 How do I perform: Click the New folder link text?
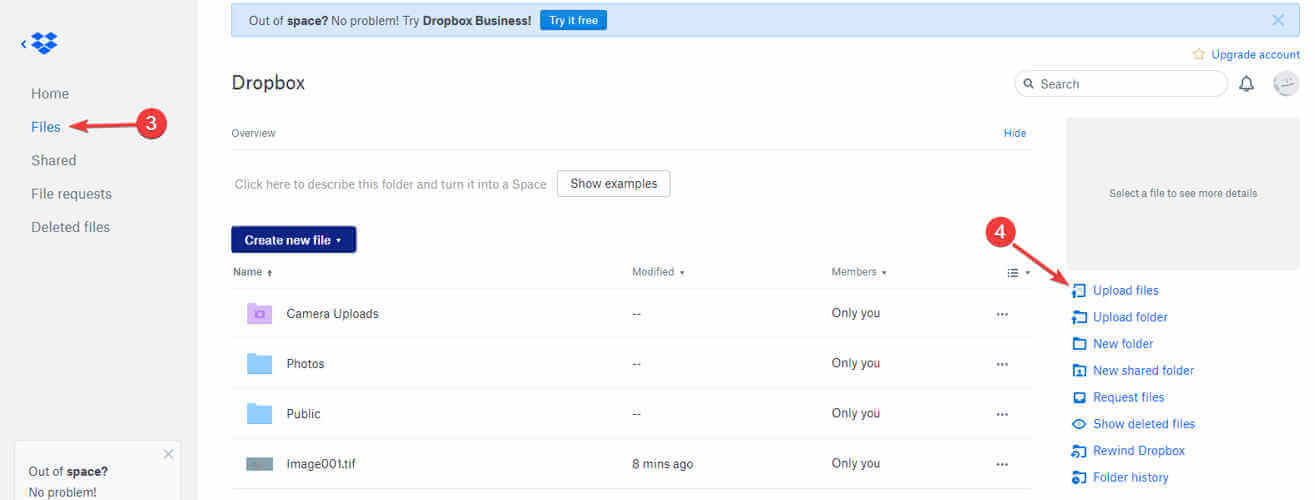[x=1123, y=344]
